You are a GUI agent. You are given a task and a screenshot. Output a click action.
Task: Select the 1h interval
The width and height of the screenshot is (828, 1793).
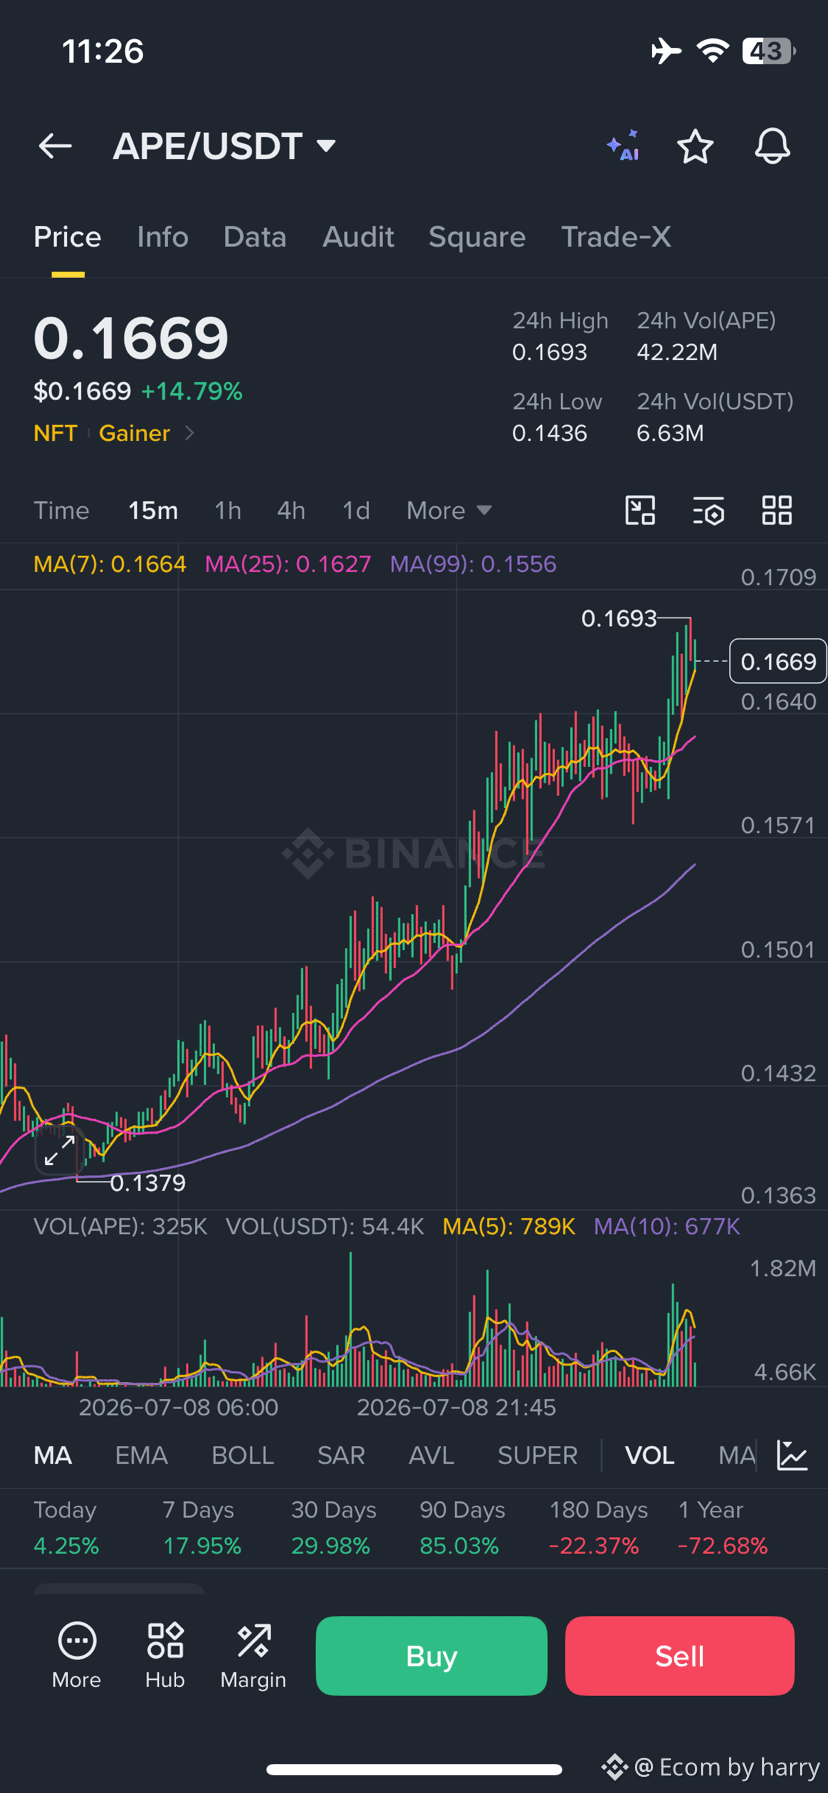pos(228,510)
